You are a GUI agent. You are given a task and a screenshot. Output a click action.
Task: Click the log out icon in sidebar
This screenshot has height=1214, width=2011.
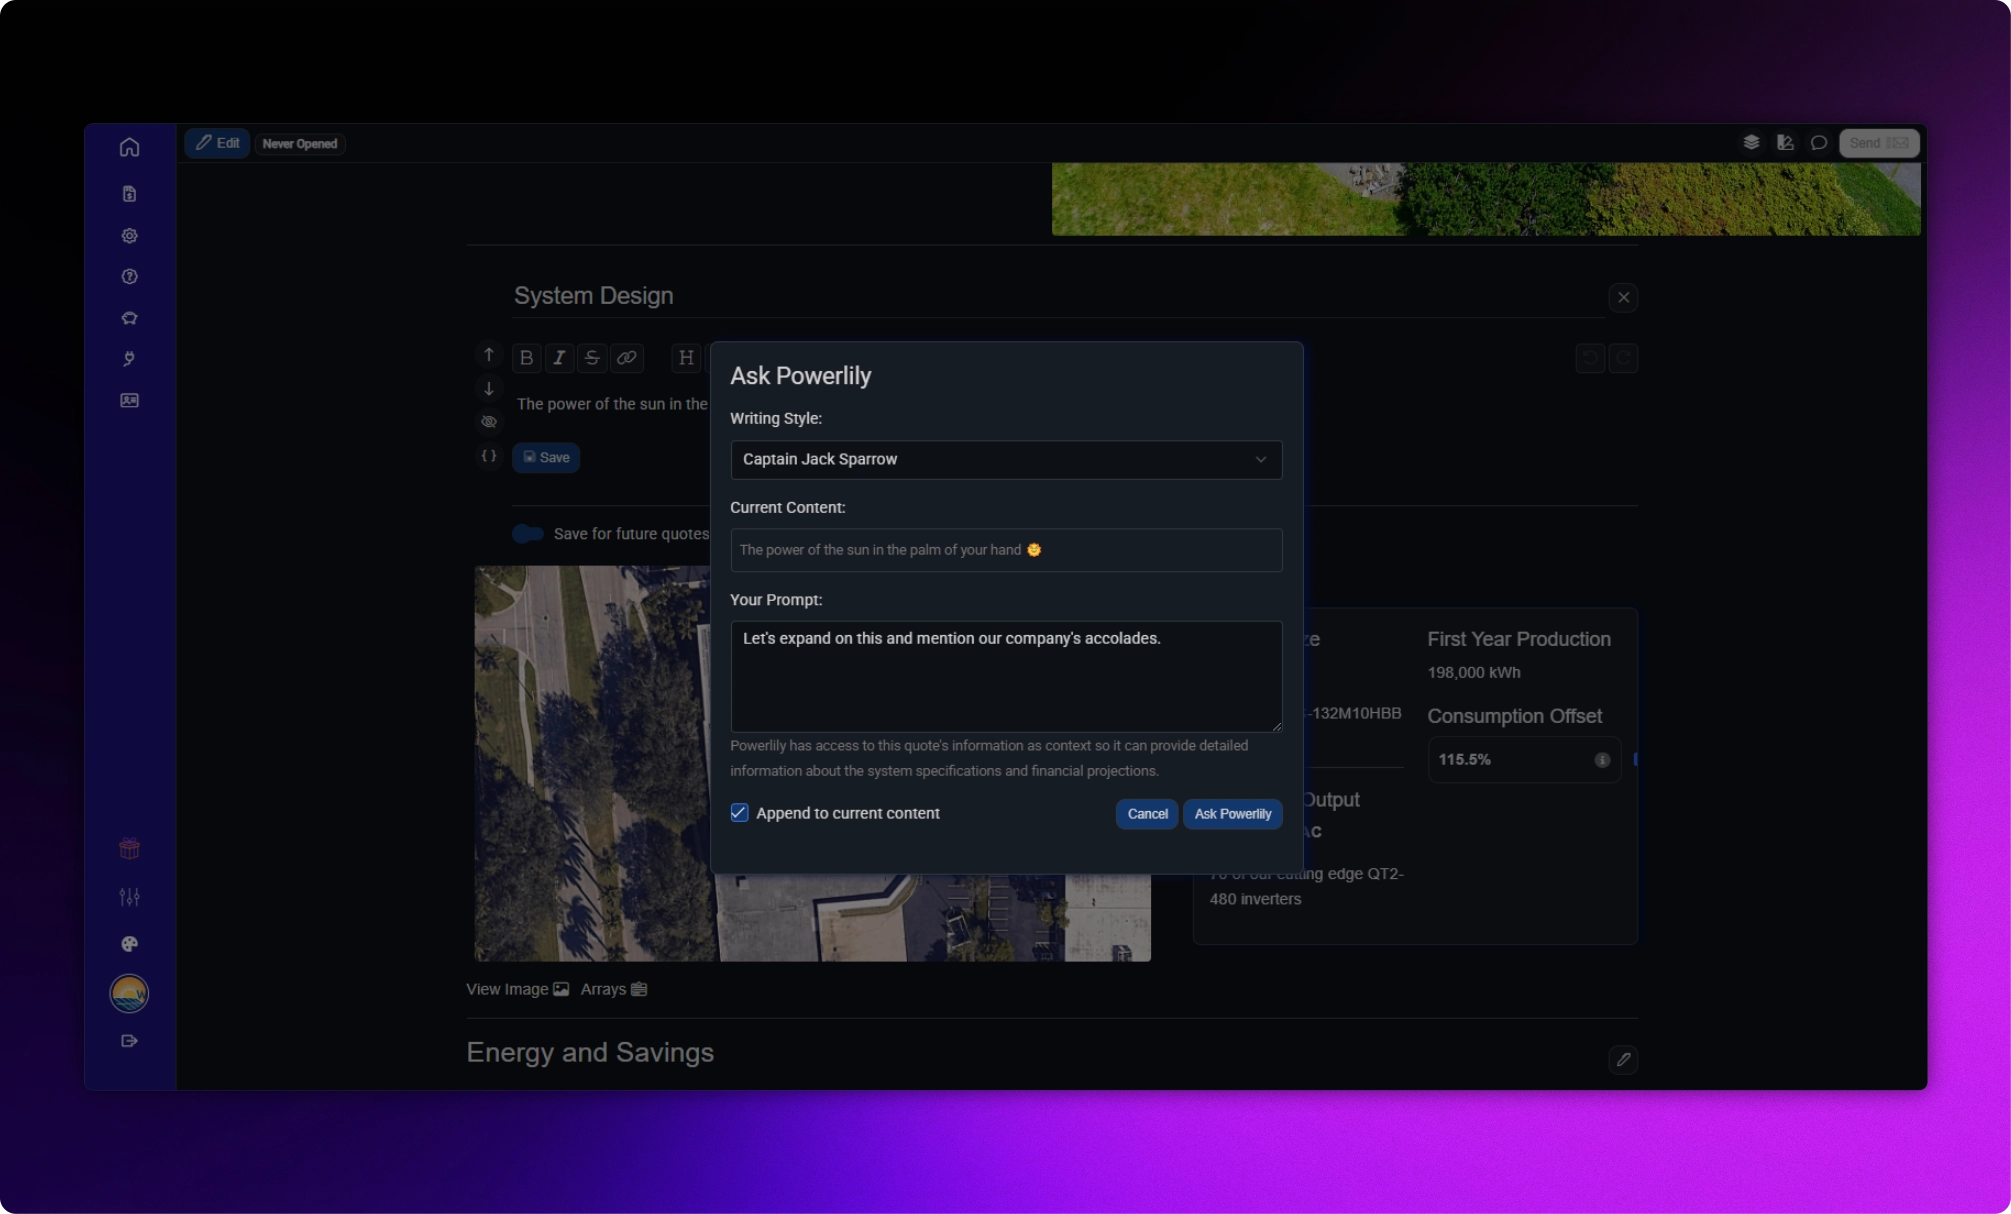point(129,1041)
